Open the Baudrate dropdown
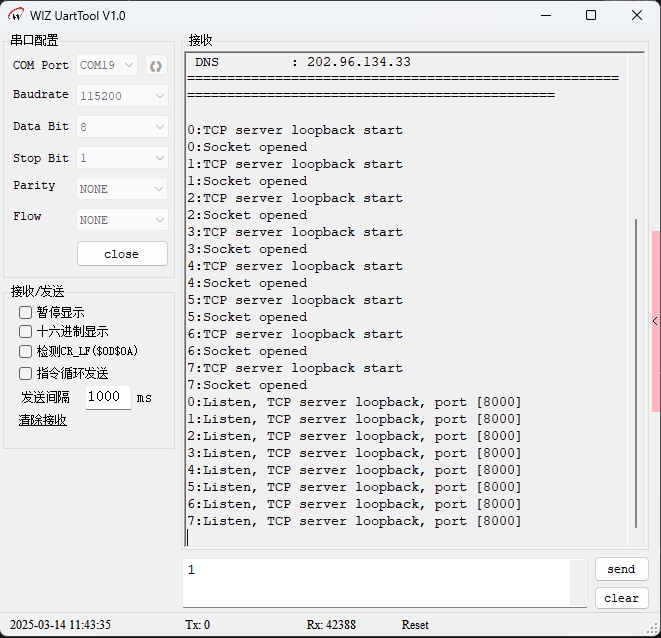 click(x=122, y=96)
